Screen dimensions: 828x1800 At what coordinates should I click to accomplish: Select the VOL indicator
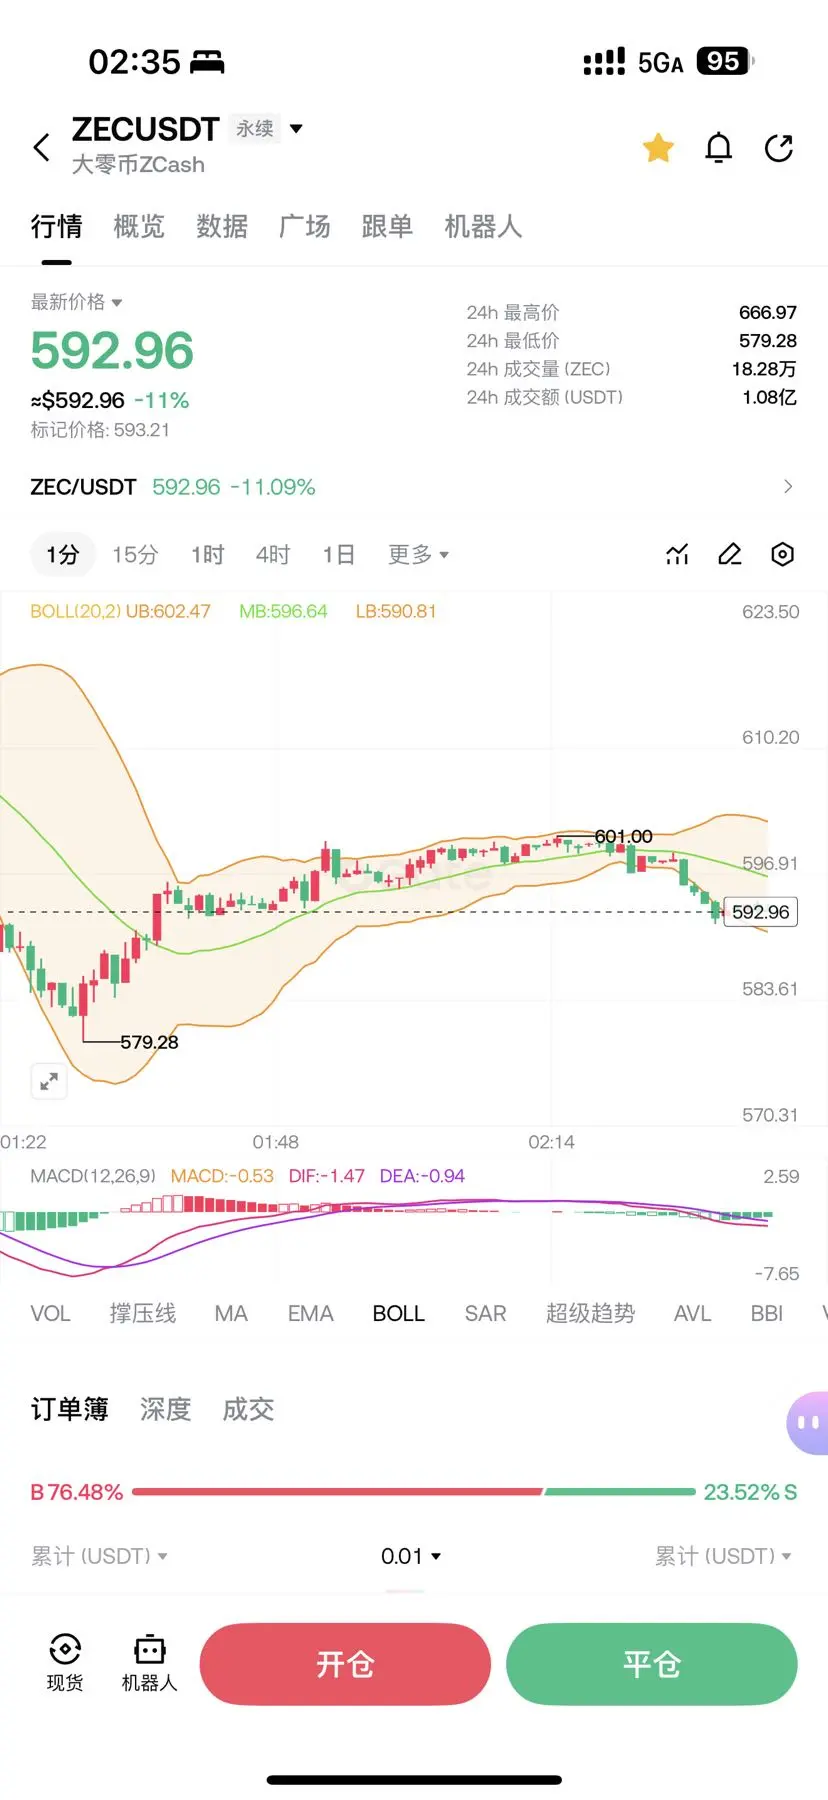(x=50, y=1313)
